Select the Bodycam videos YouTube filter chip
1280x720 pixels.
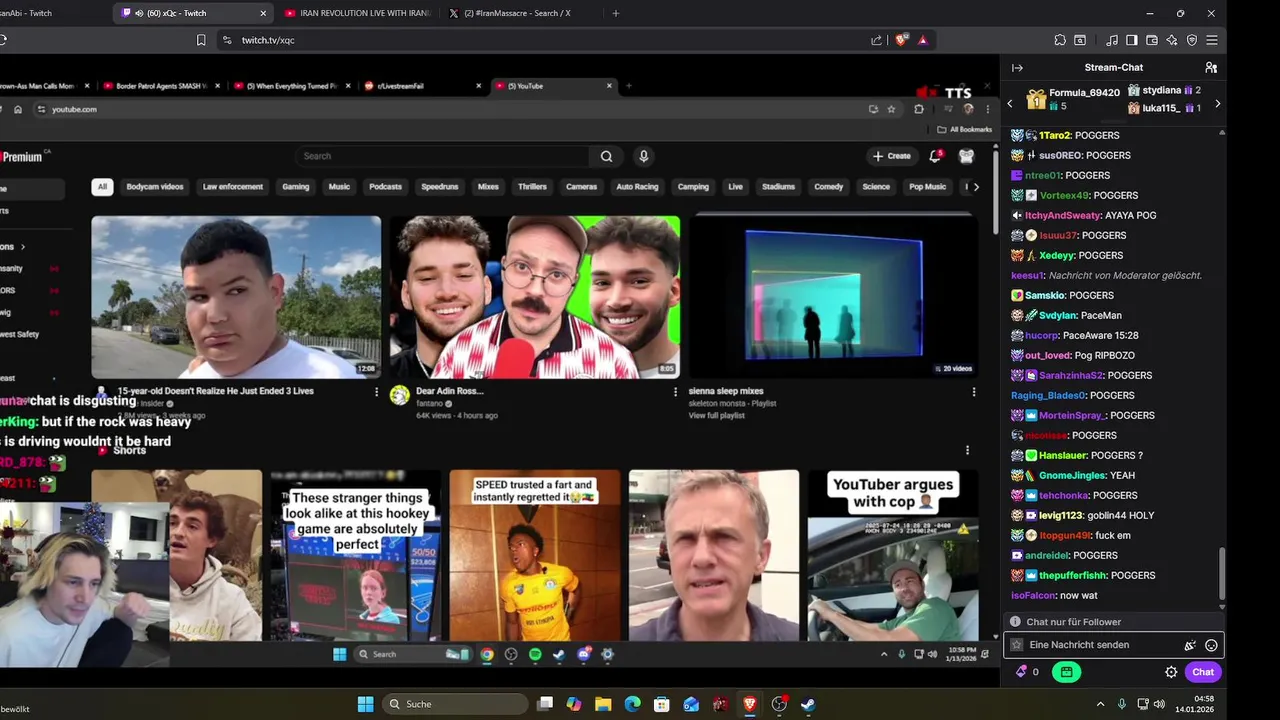[x=155, y=187]
